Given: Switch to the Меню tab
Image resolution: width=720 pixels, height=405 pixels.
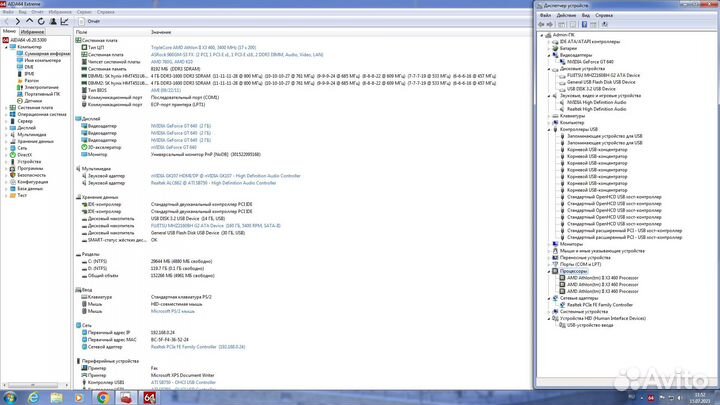Looking at the screenshot, I should tap(9, 31).
